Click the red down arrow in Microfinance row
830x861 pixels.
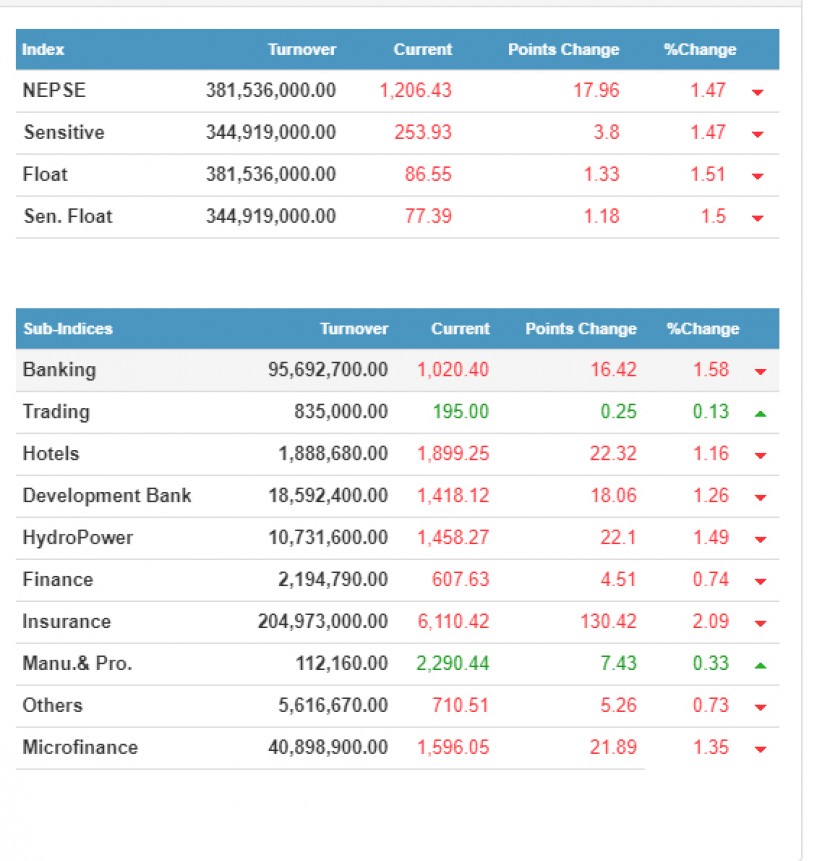(x=759, y=749)
